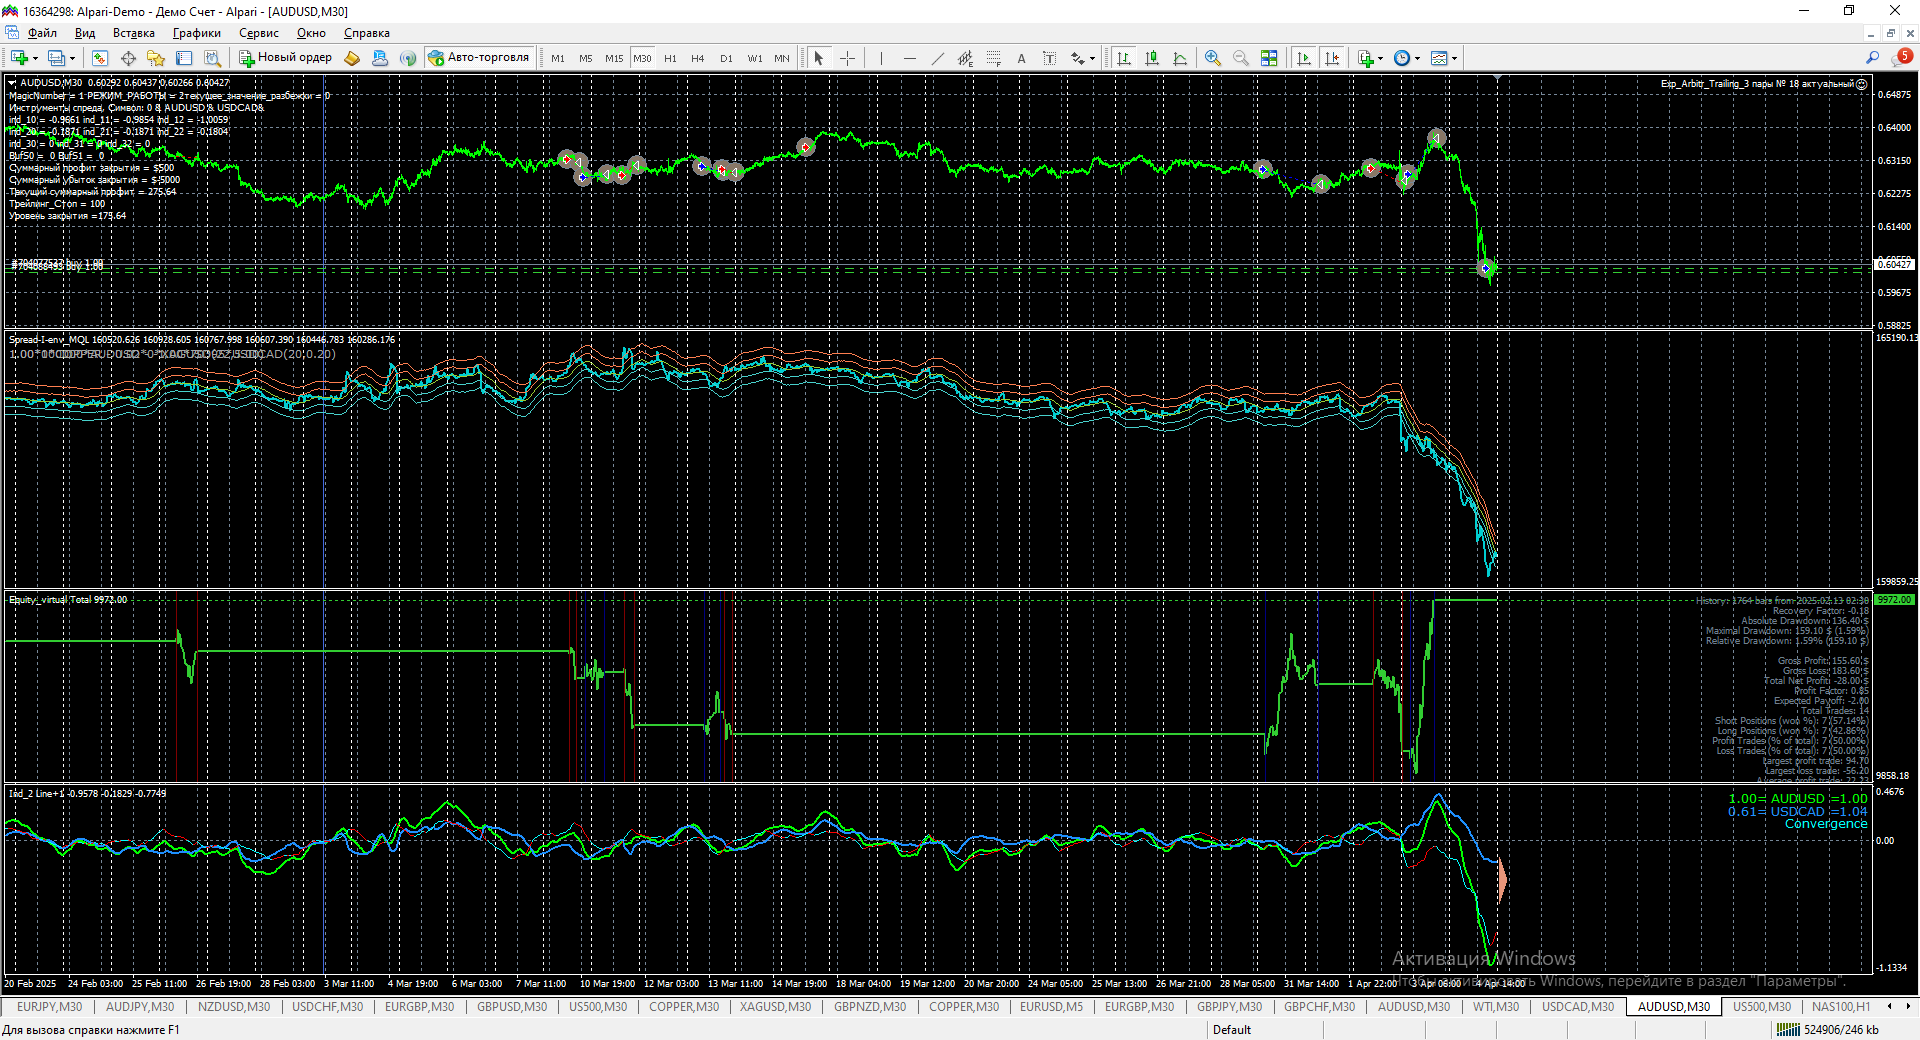1920x1040 pixels.
Task: Expand the indicators dropdown arrow
Action: click(x=1380, y=58)
